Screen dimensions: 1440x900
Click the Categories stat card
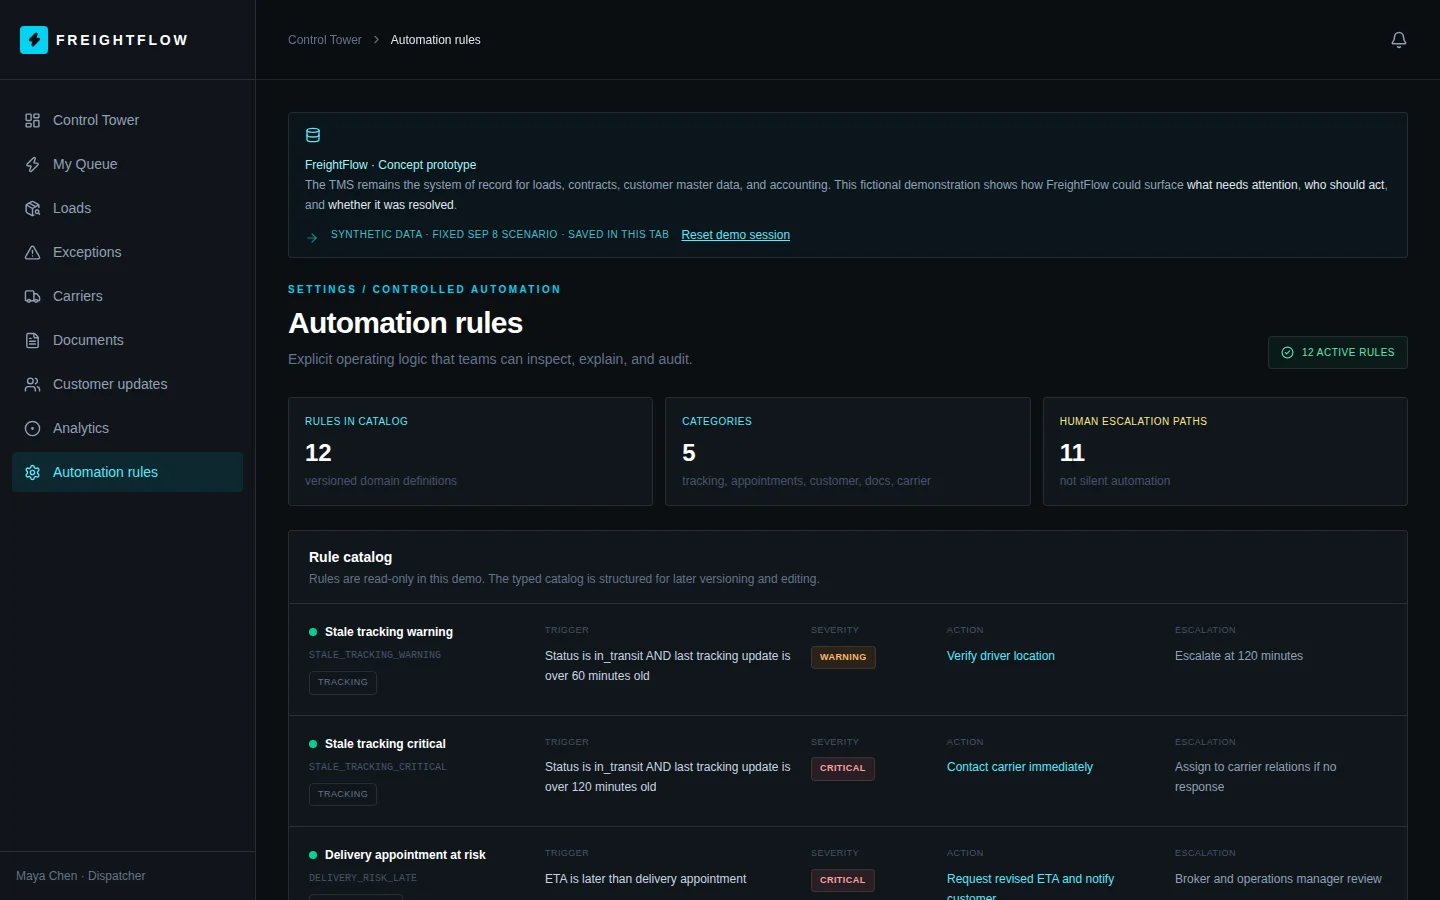[x=848, y=451]
